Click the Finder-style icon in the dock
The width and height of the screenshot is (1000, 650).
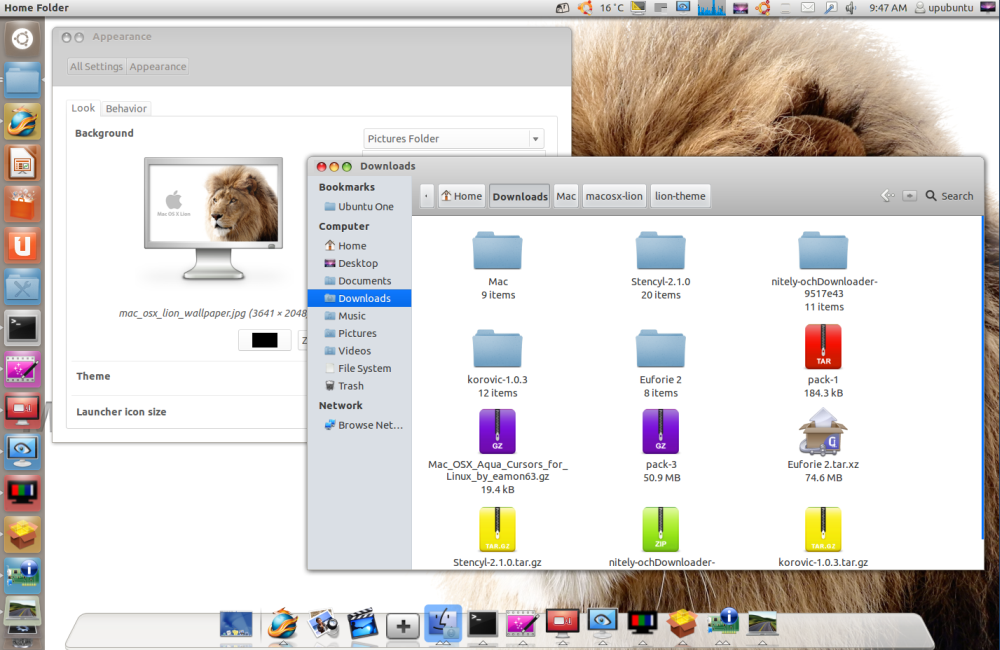pos(442,623)
